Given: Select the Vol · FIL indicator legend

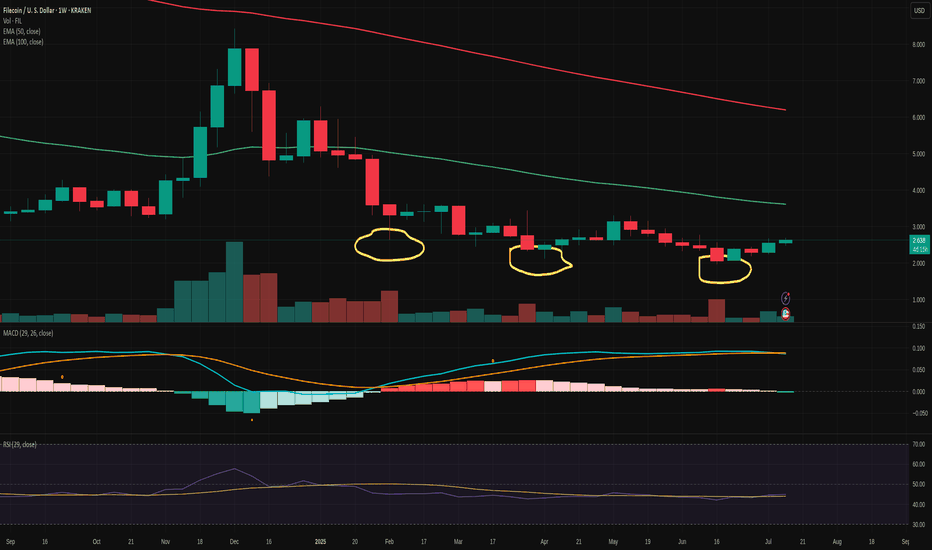Looking at the screenshot, I should click(12, 21).
